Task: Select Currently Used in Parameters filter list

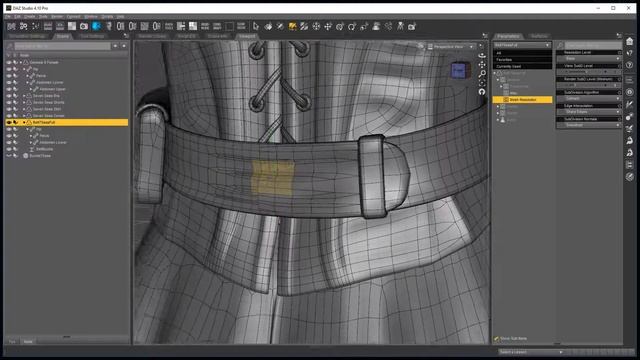Action: click(x=522, y=66)
